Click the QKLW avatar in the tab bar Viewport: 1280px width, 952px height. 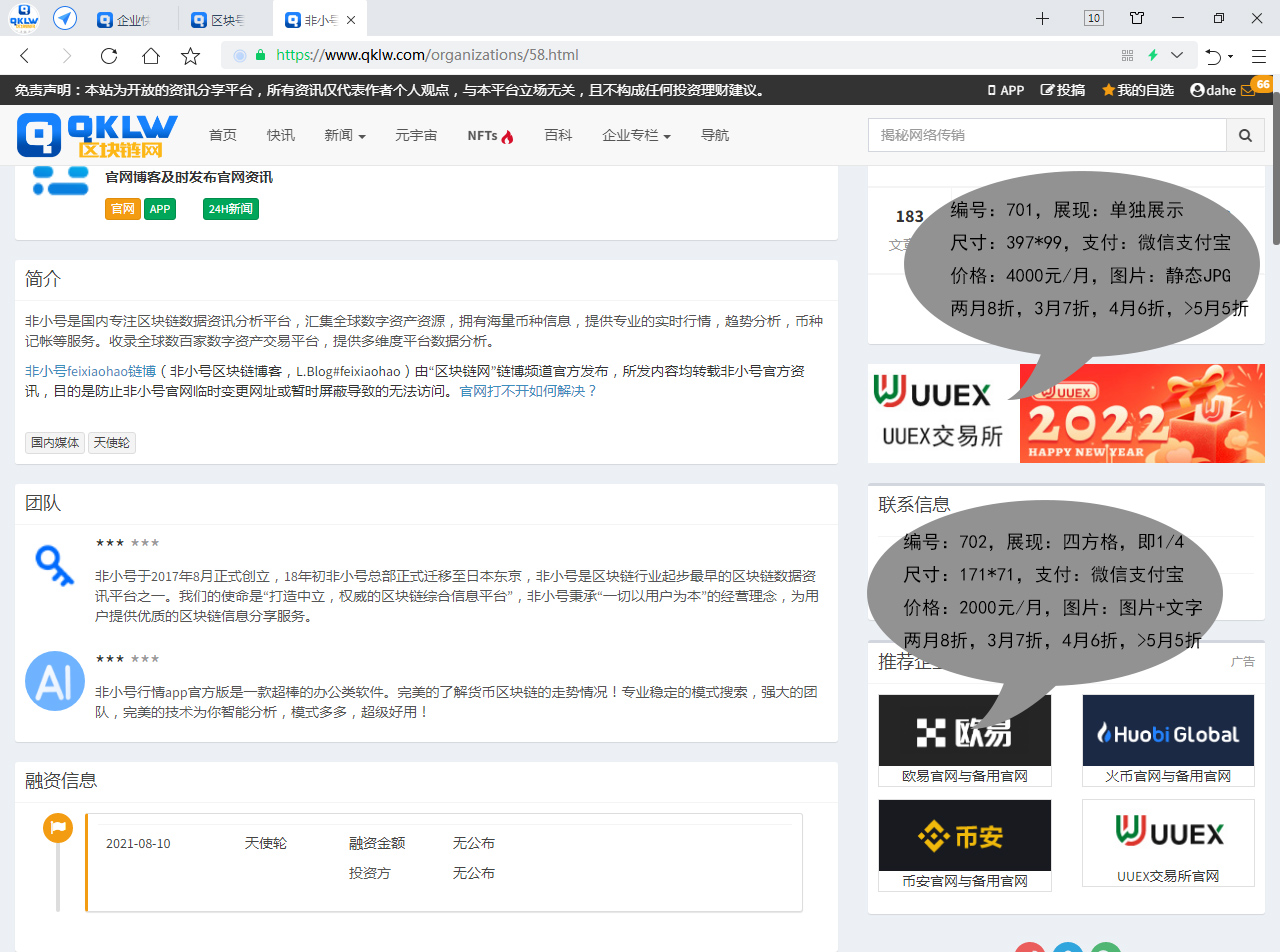click(x=23, y=18)
